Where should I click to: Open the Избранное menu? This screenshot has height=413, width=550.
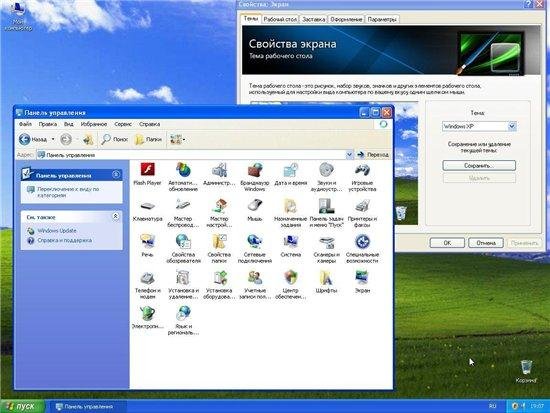[94, 124]
